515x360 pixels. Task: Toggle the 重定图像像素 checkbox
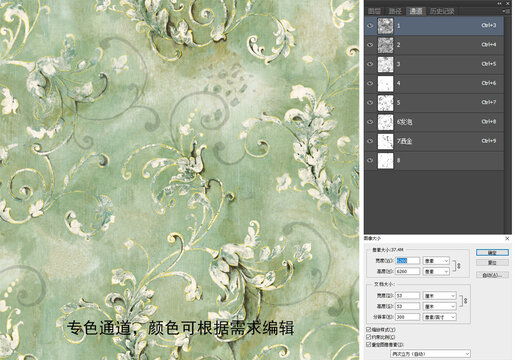click(x=369, y=345)
